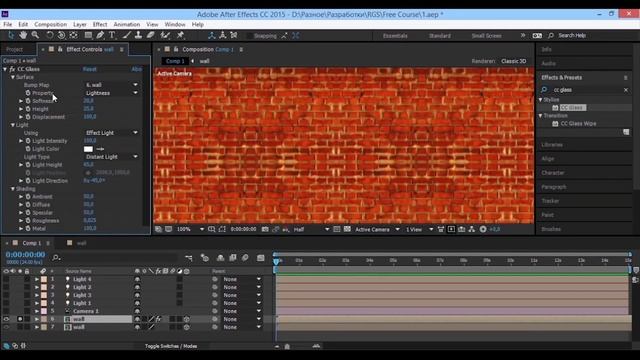Enable Frame Blending timeline icon

click(x=233, y=258)
